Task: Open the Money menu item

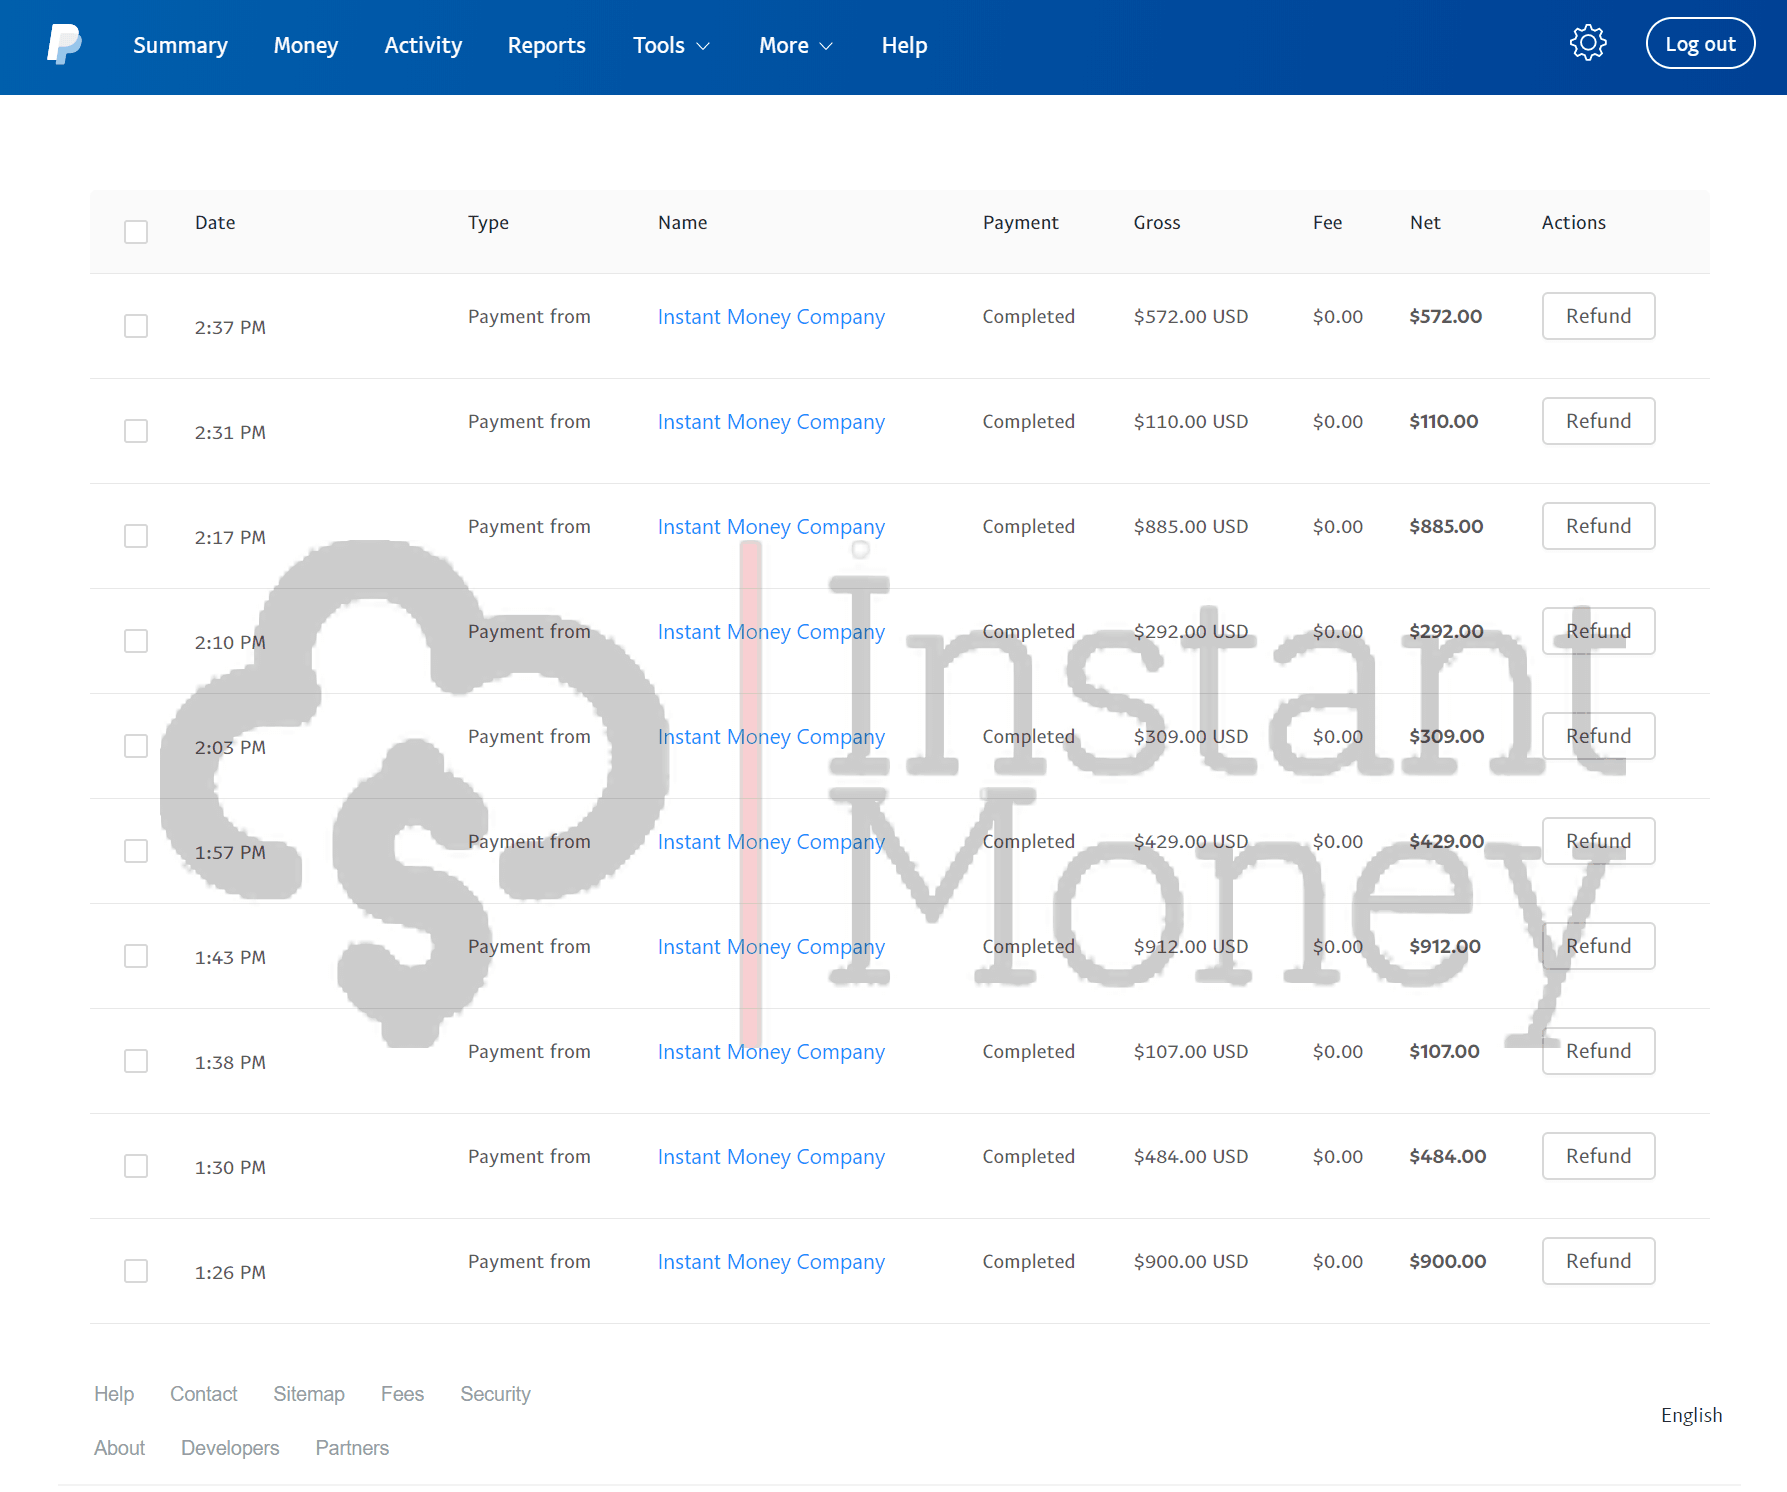Action: (306, 45)
